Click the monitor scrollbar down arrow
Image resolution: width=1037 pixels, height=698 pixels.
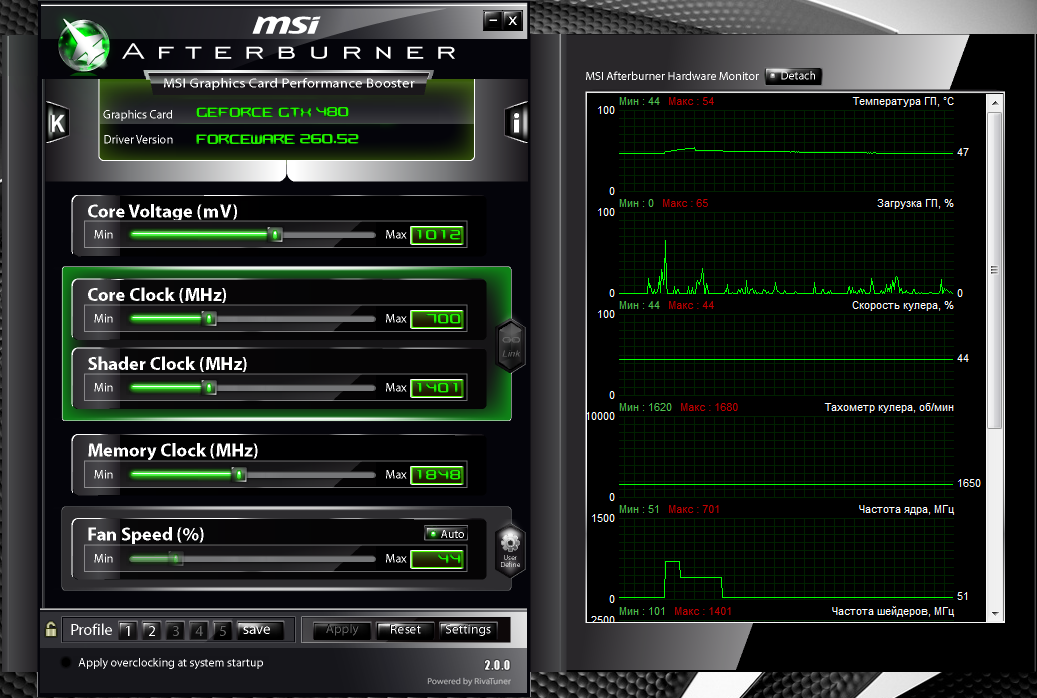point(995,614)
